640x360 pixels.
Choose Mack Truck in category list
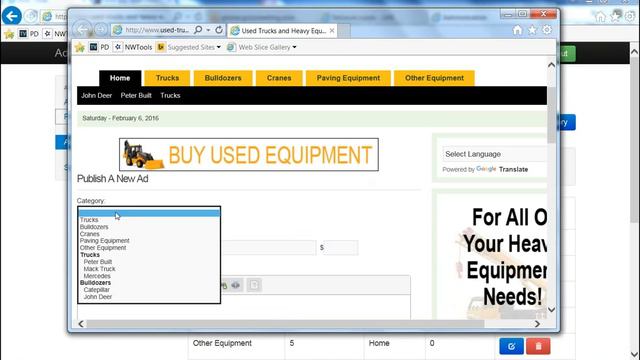(x=100, y=269)
